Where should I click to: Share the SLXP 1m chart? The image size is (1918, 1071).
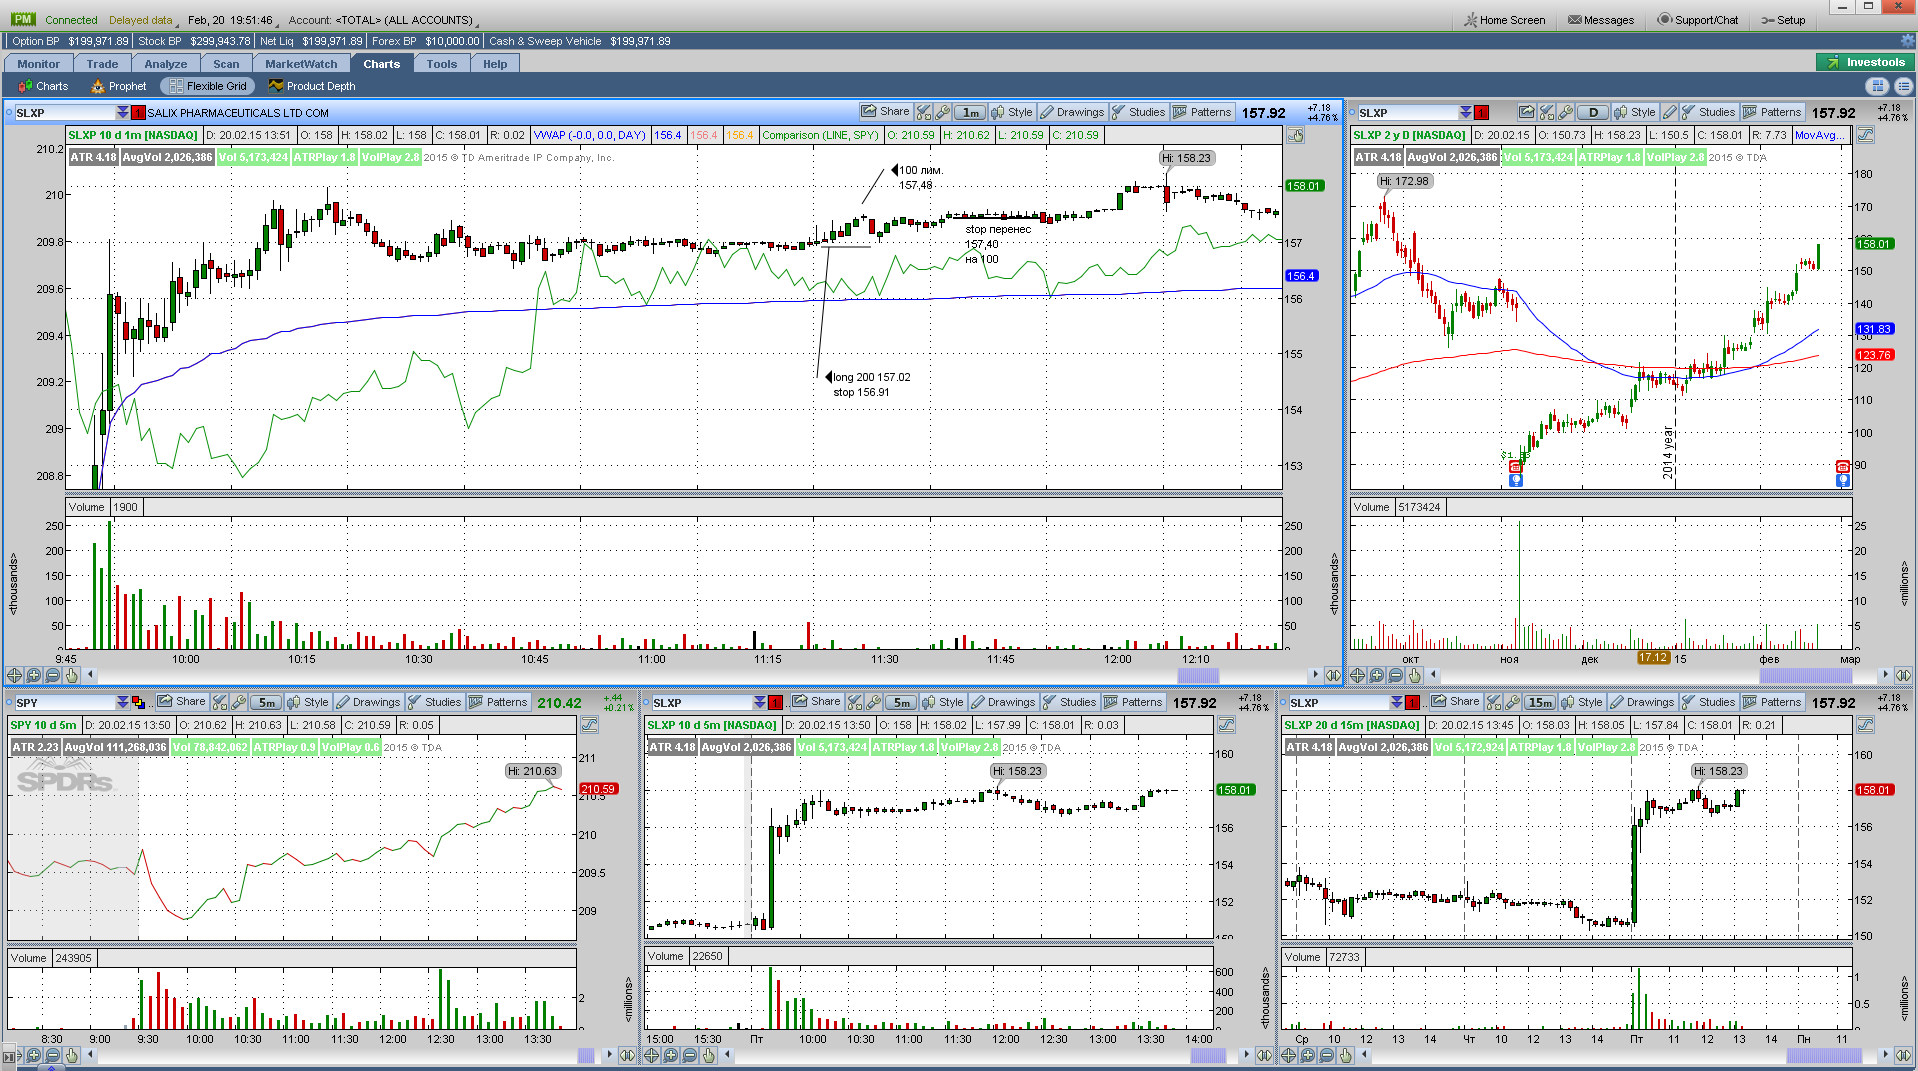[886, 112]
